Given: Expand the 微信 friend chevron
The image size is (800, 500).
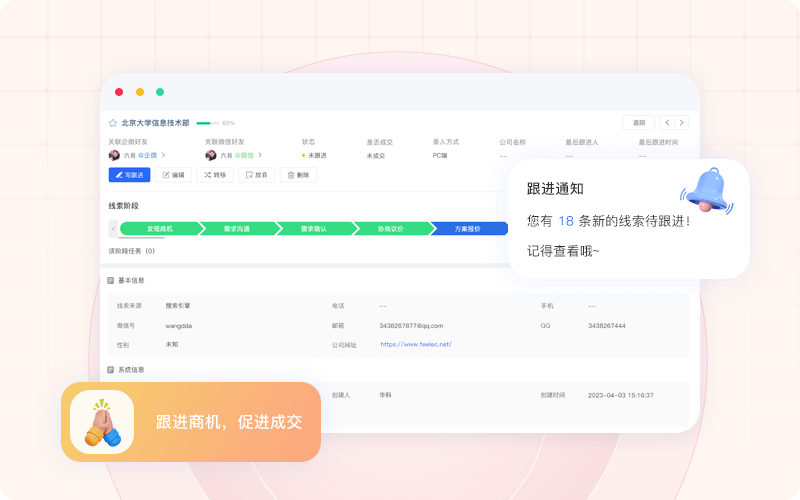Looking at the screenshot, I should (x=260, y=155).
